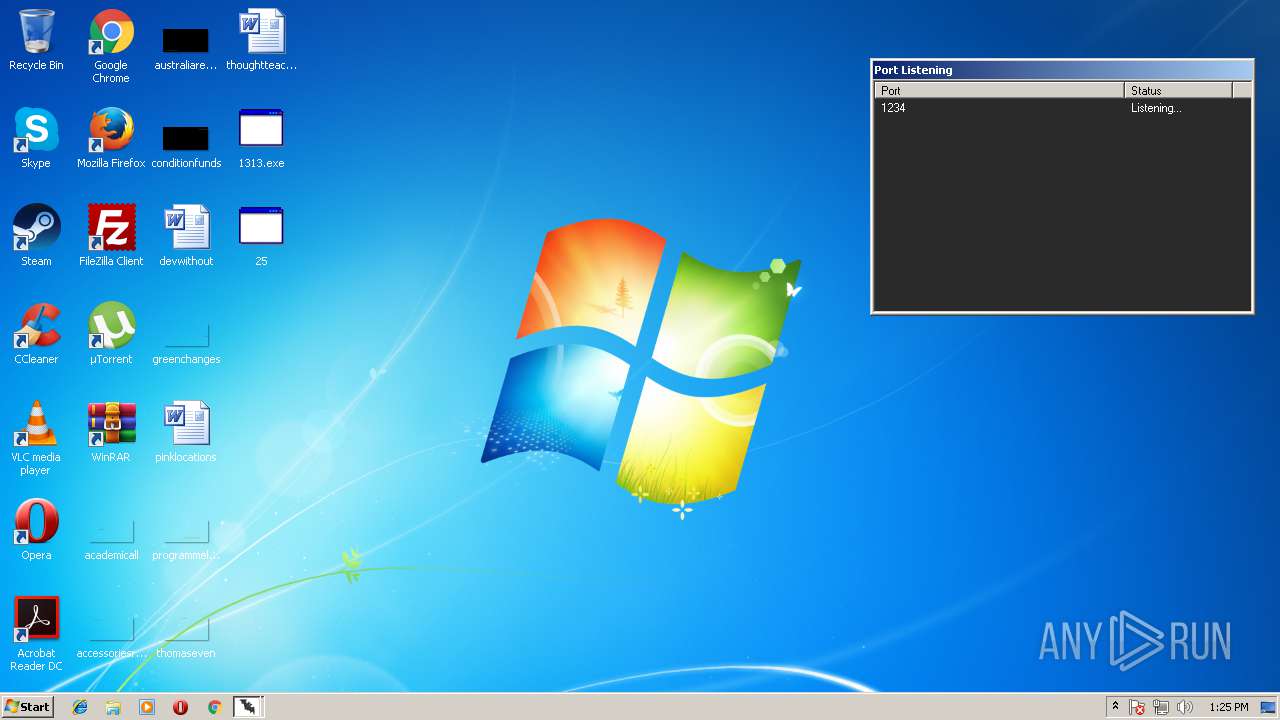Screen dimensions: 1280x720
Task: Select the 1313.exe file icon
Action: coord(261,138)
